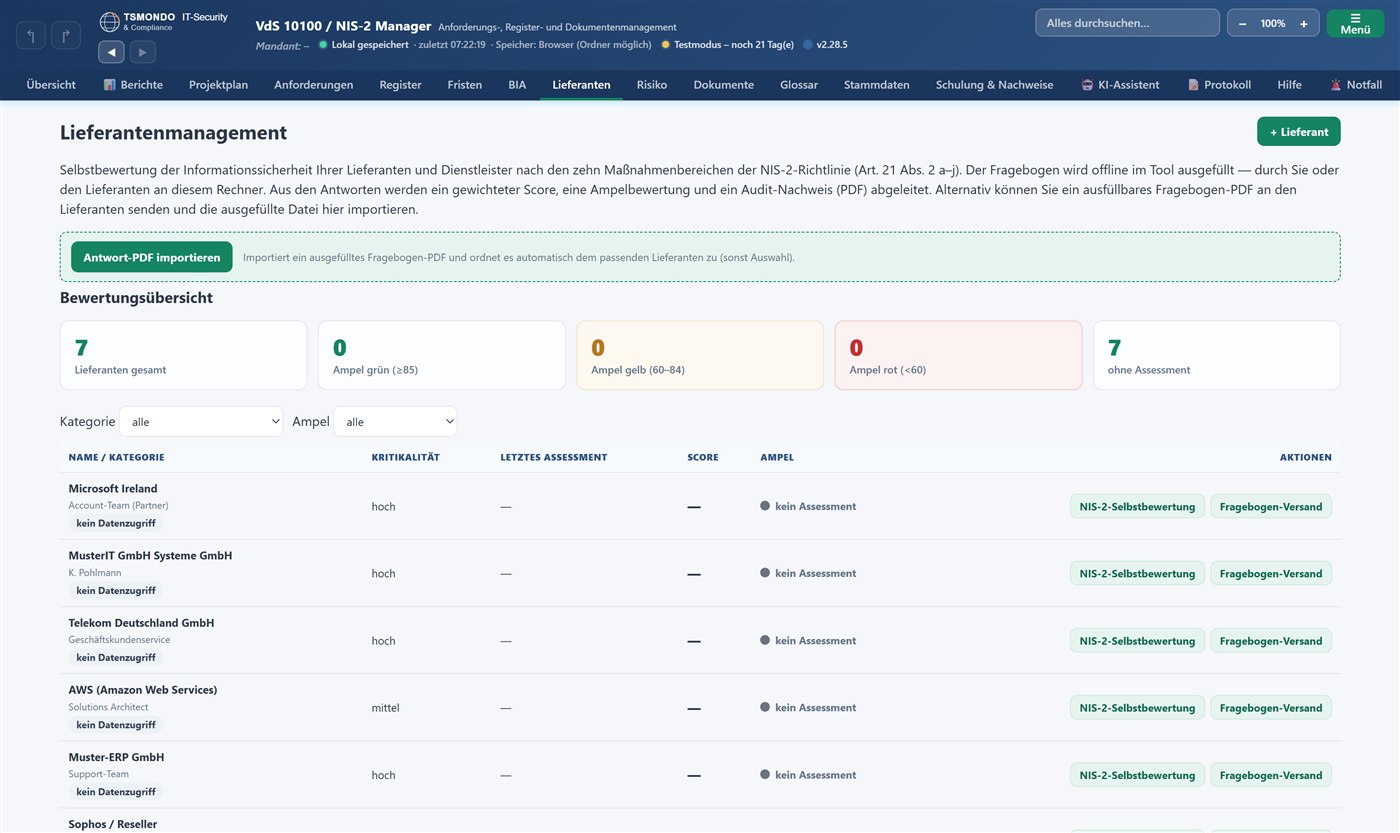
Task: Click Fragebogen-Versand for Muster-ERP GmbH
Action: tap(1271, 775)
